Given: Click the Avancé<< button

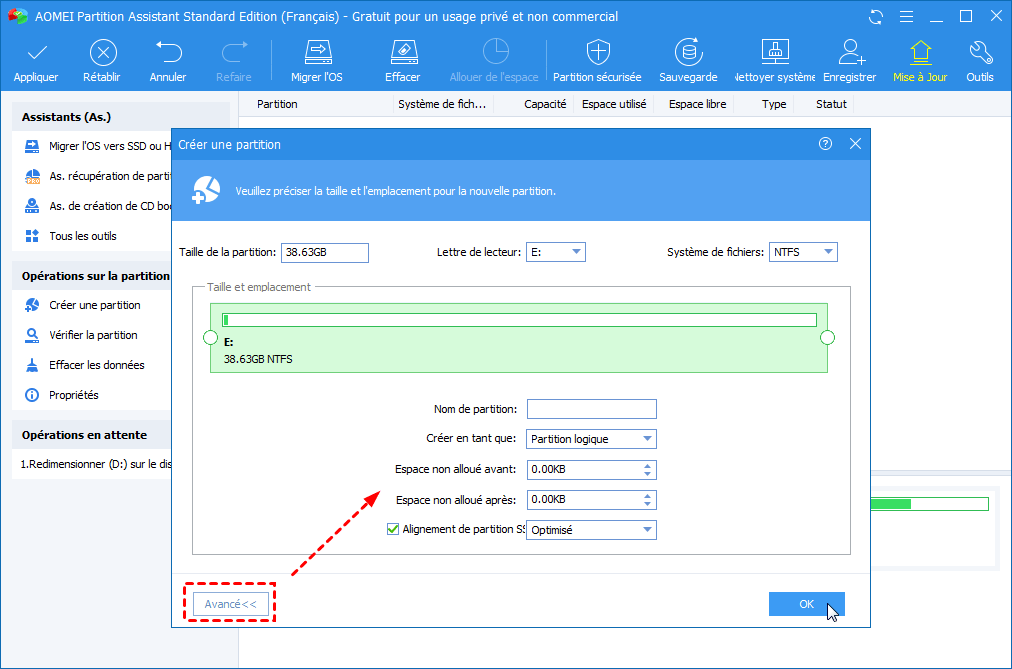Looking at the screenshot, I should point(230,604).
